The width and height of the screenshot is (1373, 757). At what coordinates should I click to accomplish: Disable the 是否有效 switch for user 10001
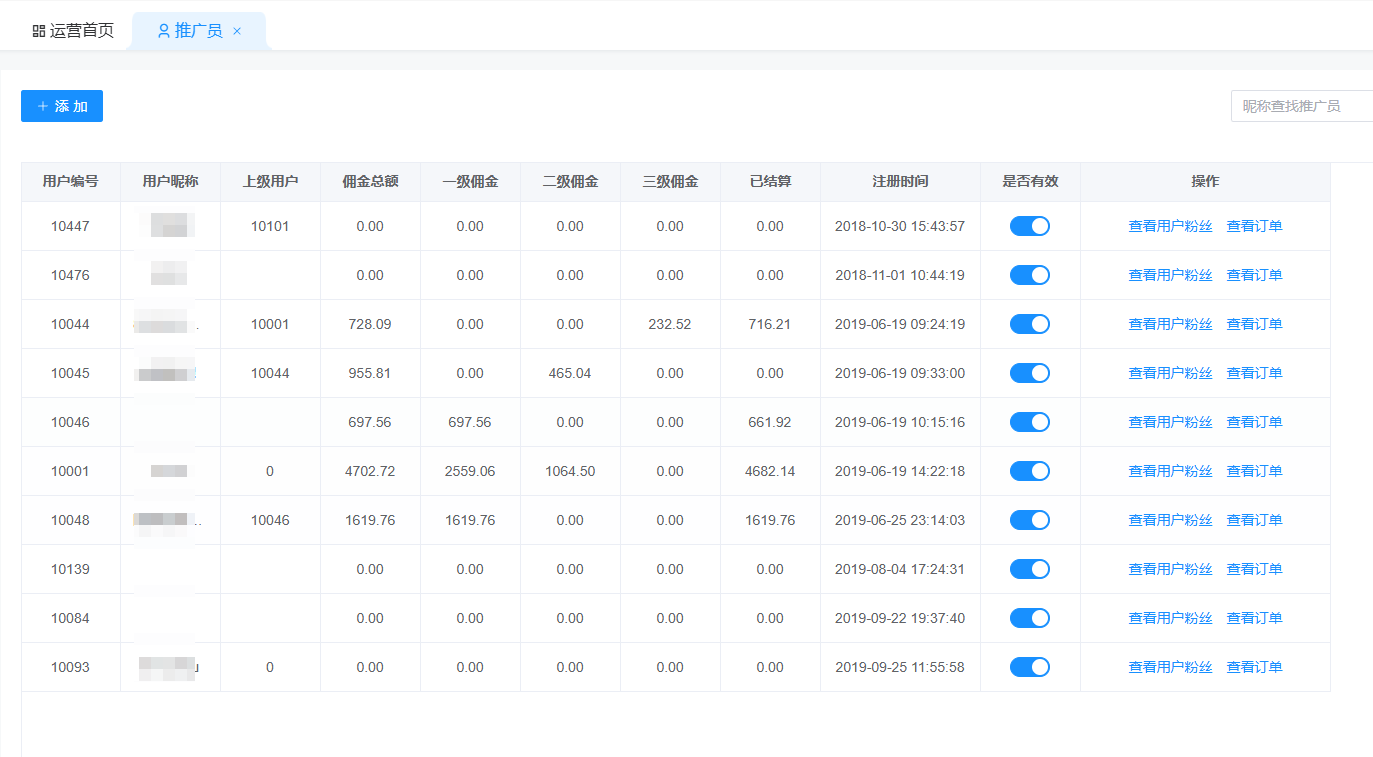click(1029, 471)
